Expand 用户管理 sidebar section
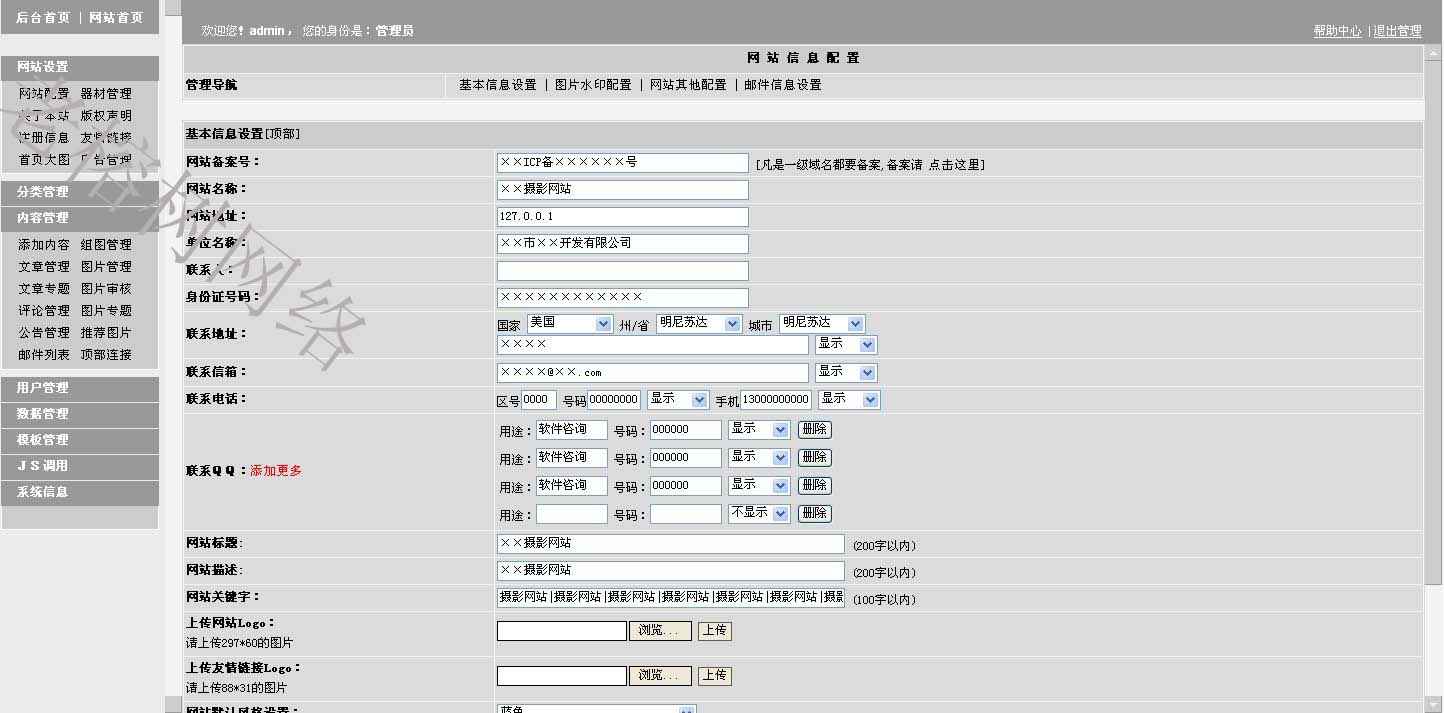The image size is (1444, 713). click(x=80, y=388)
